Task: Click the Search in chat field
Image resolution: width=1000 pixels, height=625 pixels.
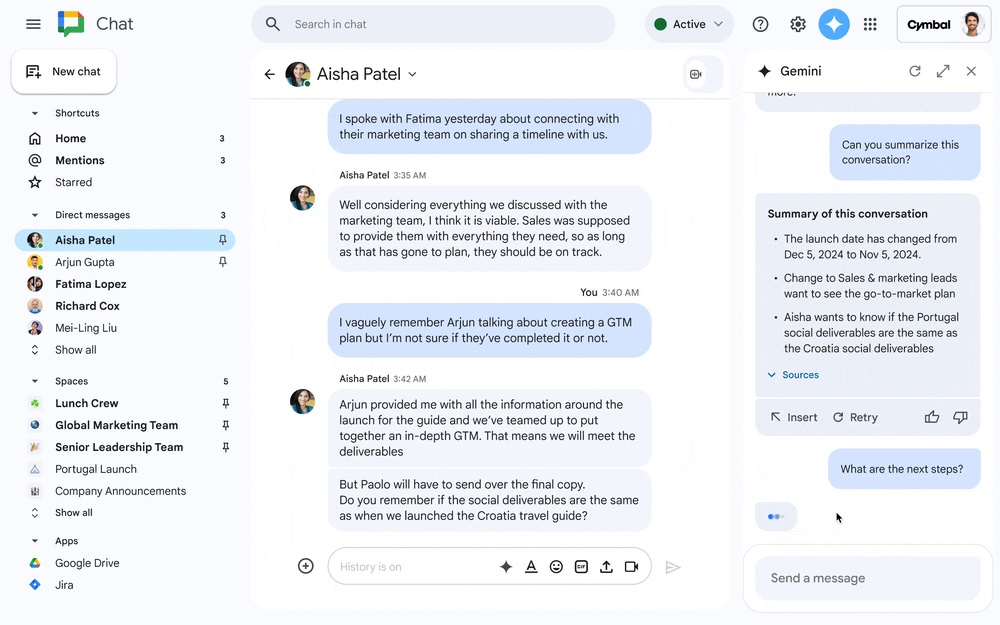Action: click(x=440, y=25)
